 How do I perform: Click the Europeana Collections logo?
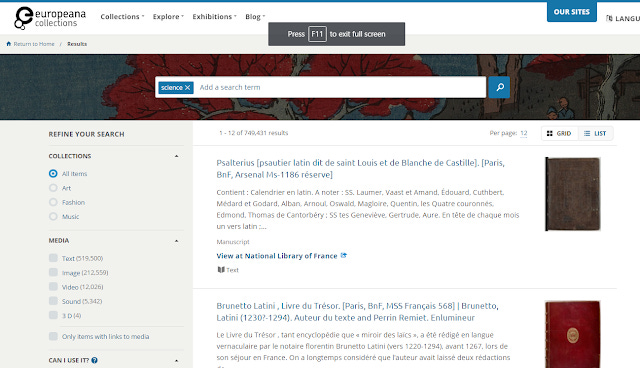50,18
